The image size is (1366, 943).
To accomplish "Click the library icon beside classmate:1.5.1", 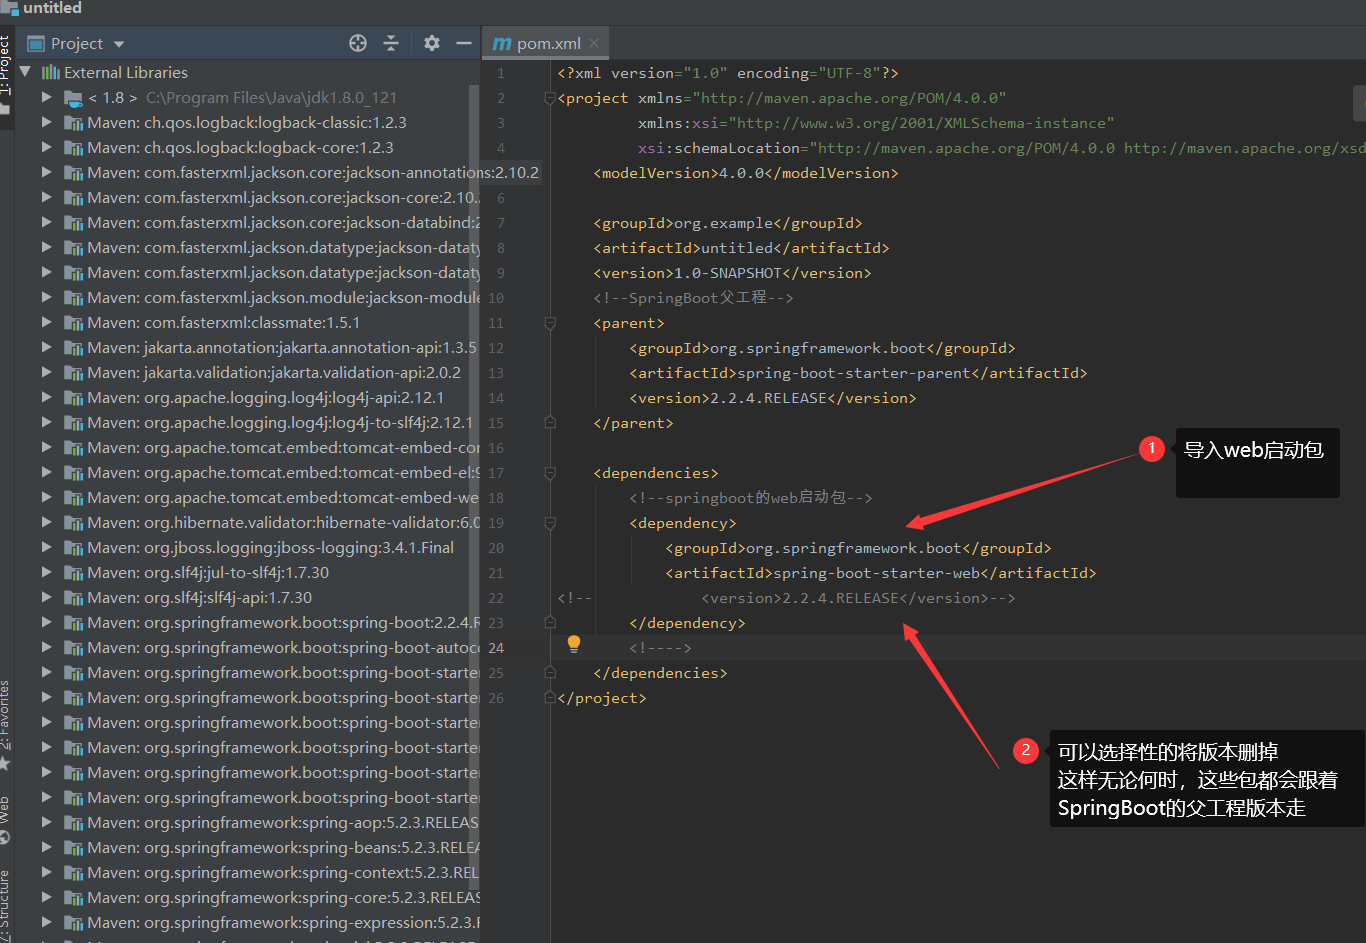I will tap(73, 323).
